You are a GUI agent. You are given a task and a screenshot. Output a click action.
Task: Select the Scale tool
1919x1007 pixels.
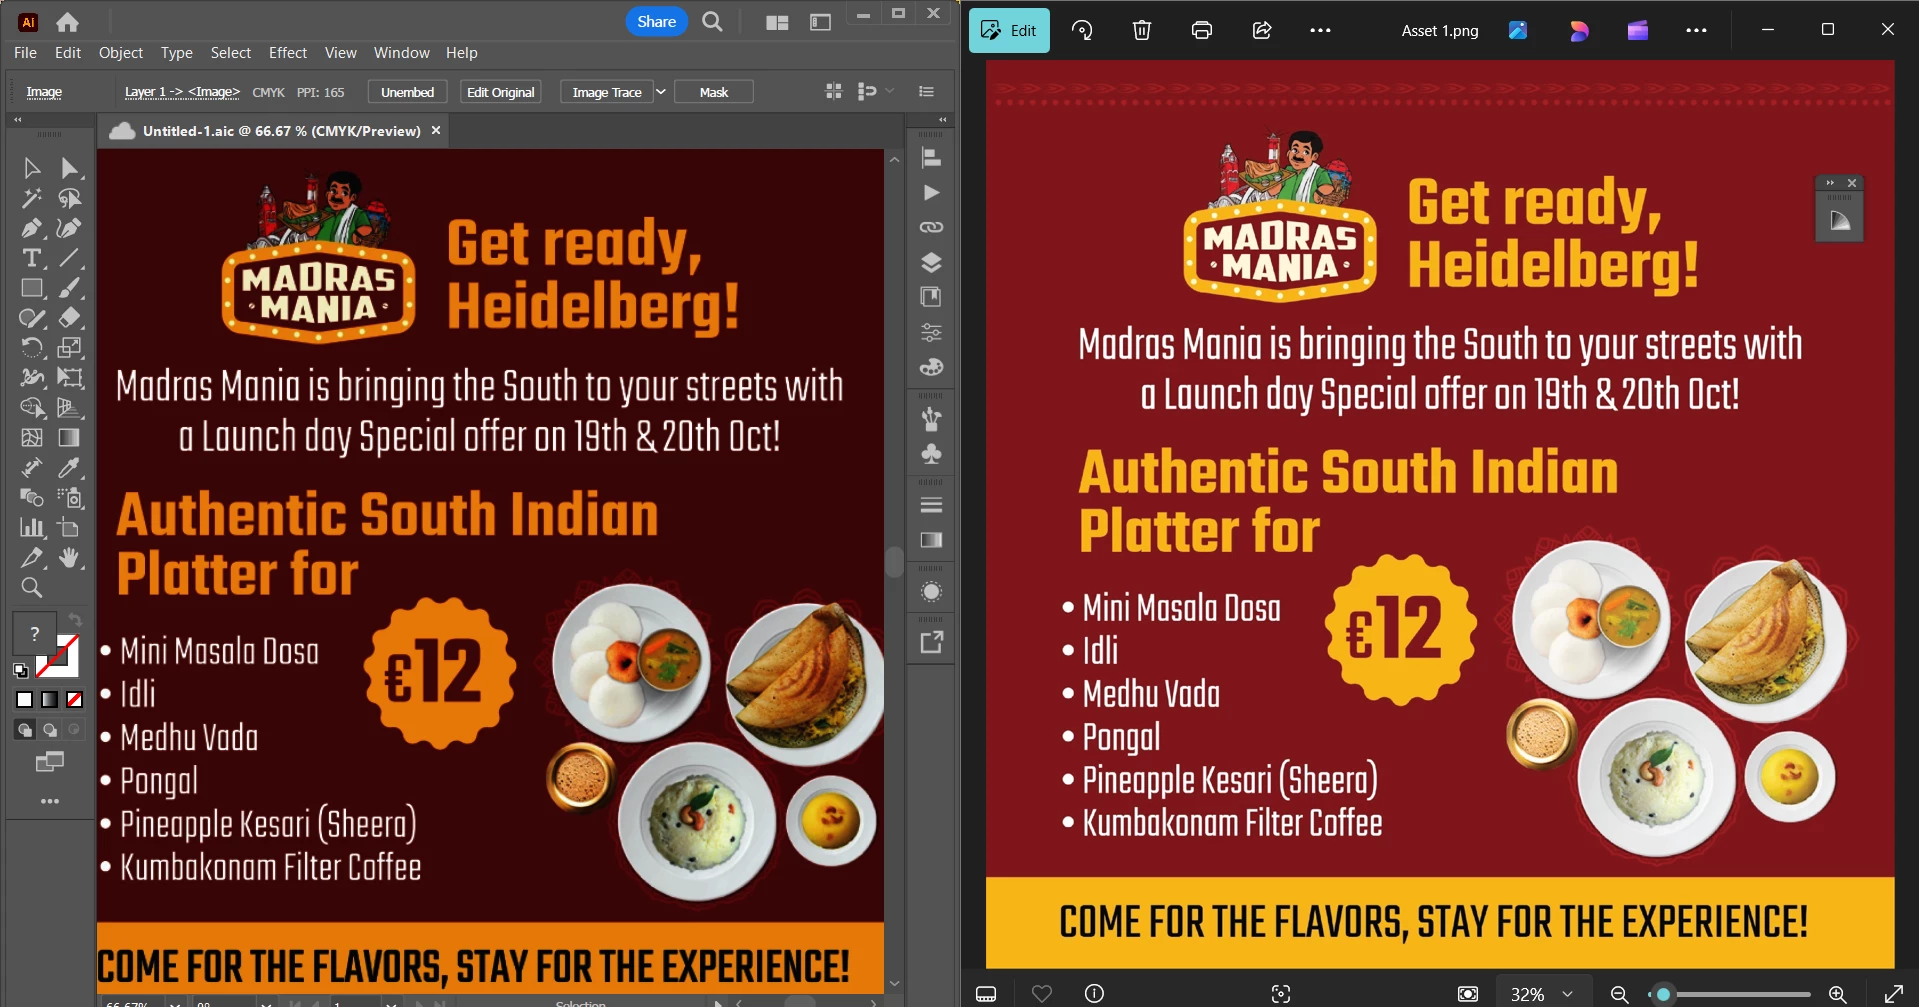[x=69, y=348]
